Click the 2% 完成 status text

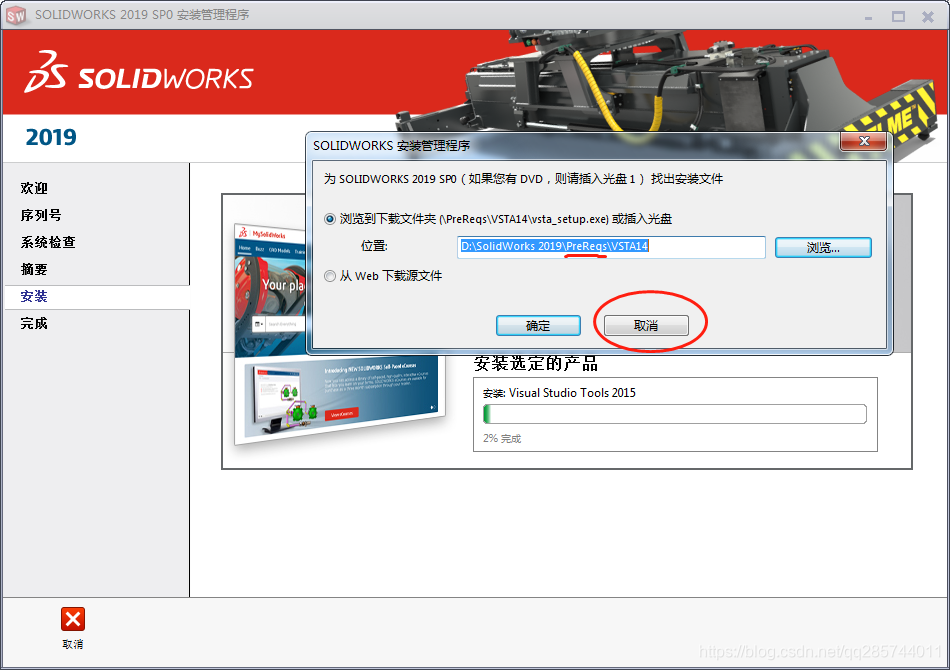(x=502, y=439)
